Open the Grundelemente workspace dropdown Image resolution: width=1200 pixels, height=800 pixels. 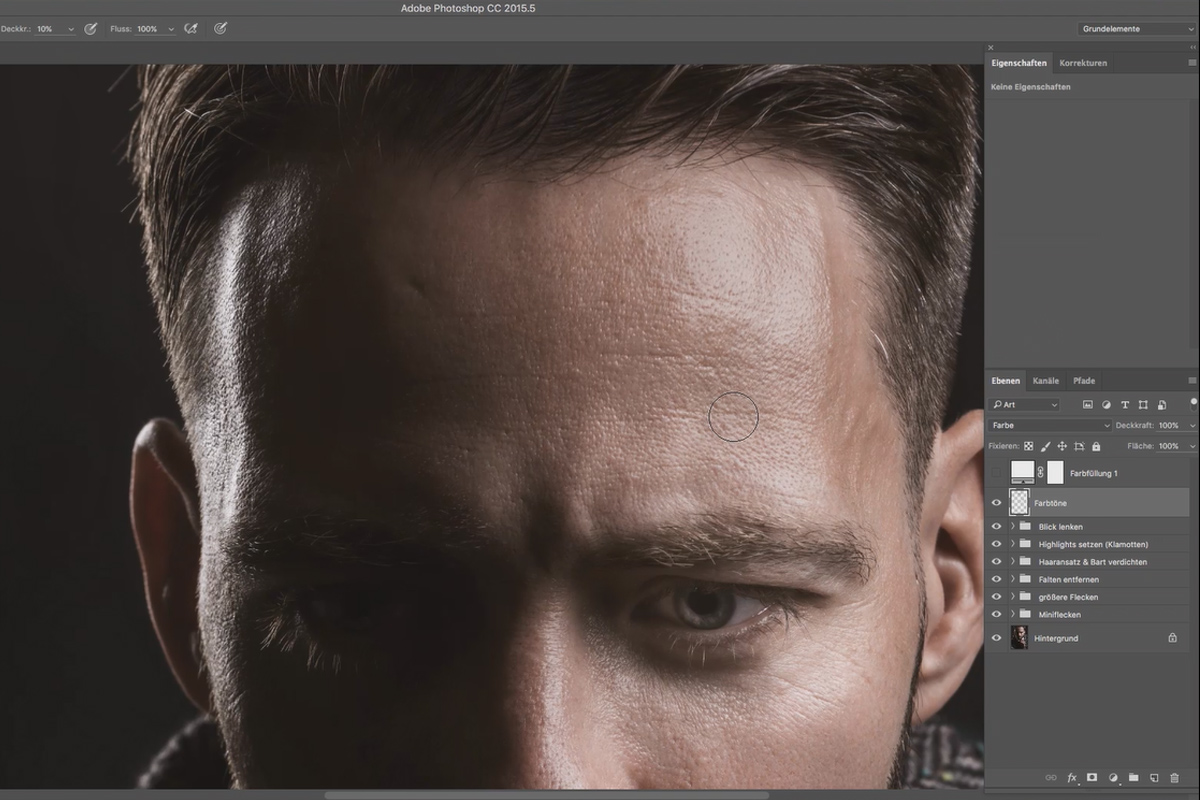(x=1136, y=29)
